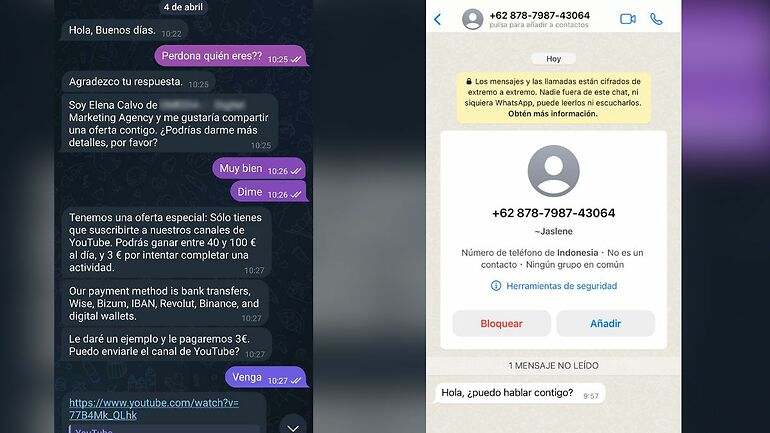Click the info icon beside Herramientas de seguridad
The width and height of the screenshot is (770, 433).
pyautogui.click(x=496, y=286)
